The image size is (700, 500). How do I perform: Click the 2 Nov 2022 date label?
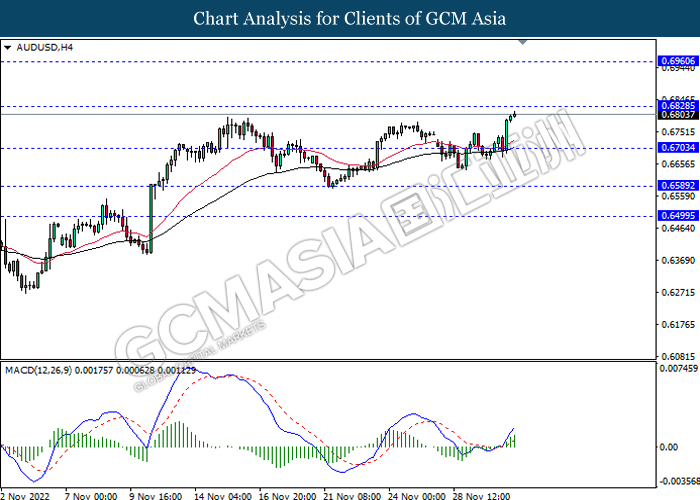point(25,496)
